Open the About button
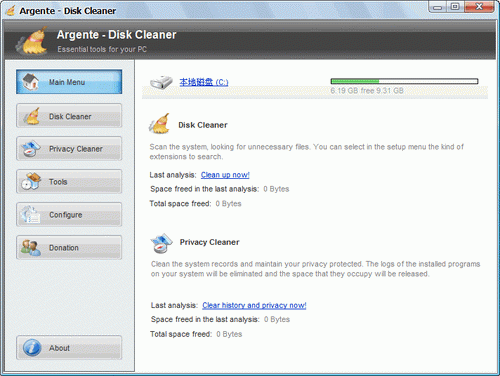This screenshot has height=376, width=500. tap(69, 348)
